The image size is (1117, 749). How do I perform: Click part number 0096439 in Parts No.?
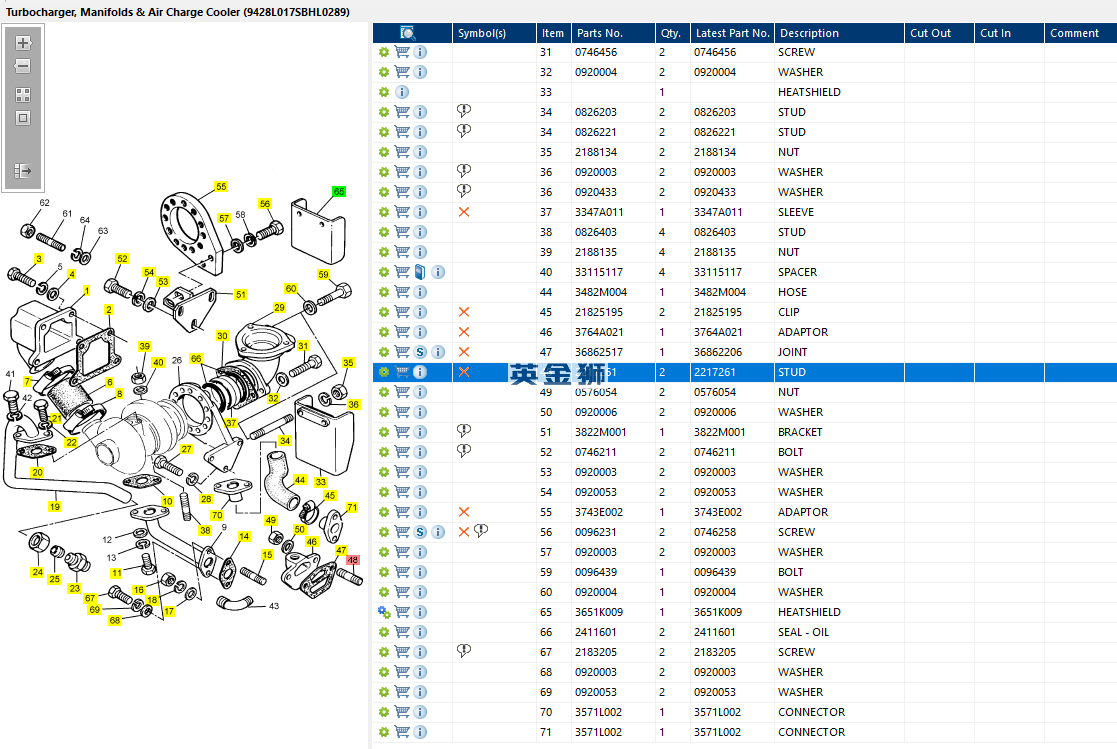point(596,572)
